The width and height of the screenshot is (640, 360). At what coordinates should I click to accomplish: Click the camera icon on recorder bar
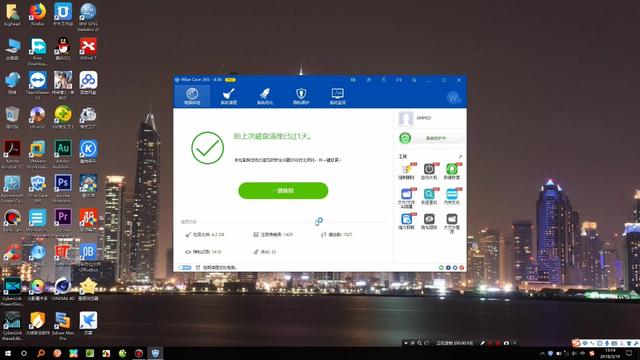pos(506,343)
